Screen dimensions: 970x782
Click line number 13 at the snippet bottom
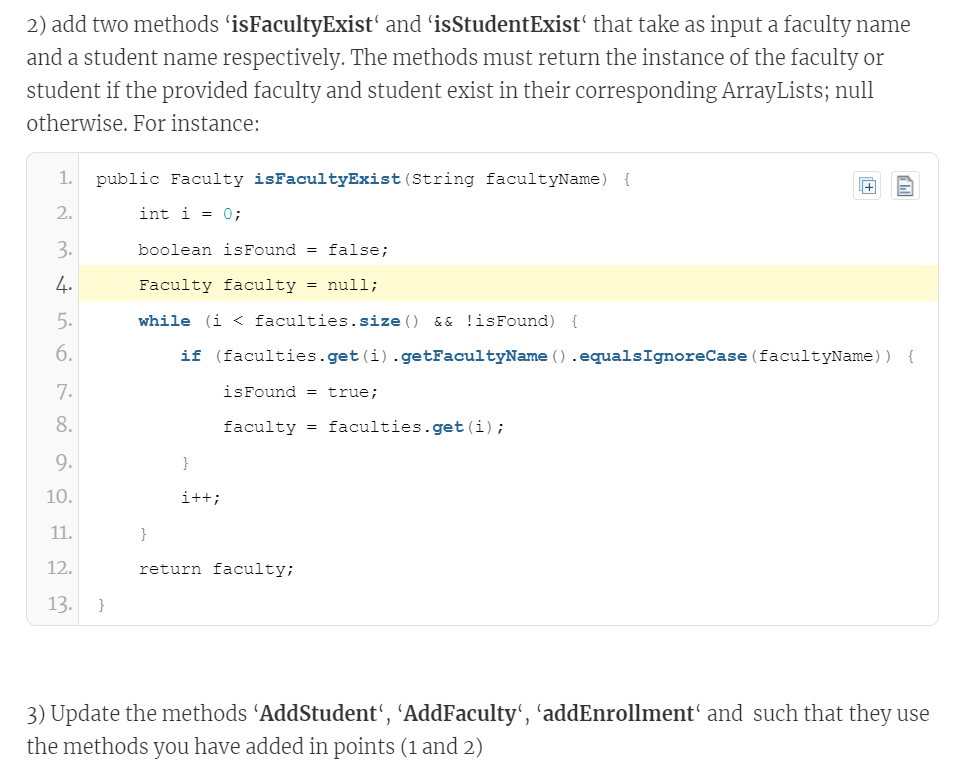point(62,604)
